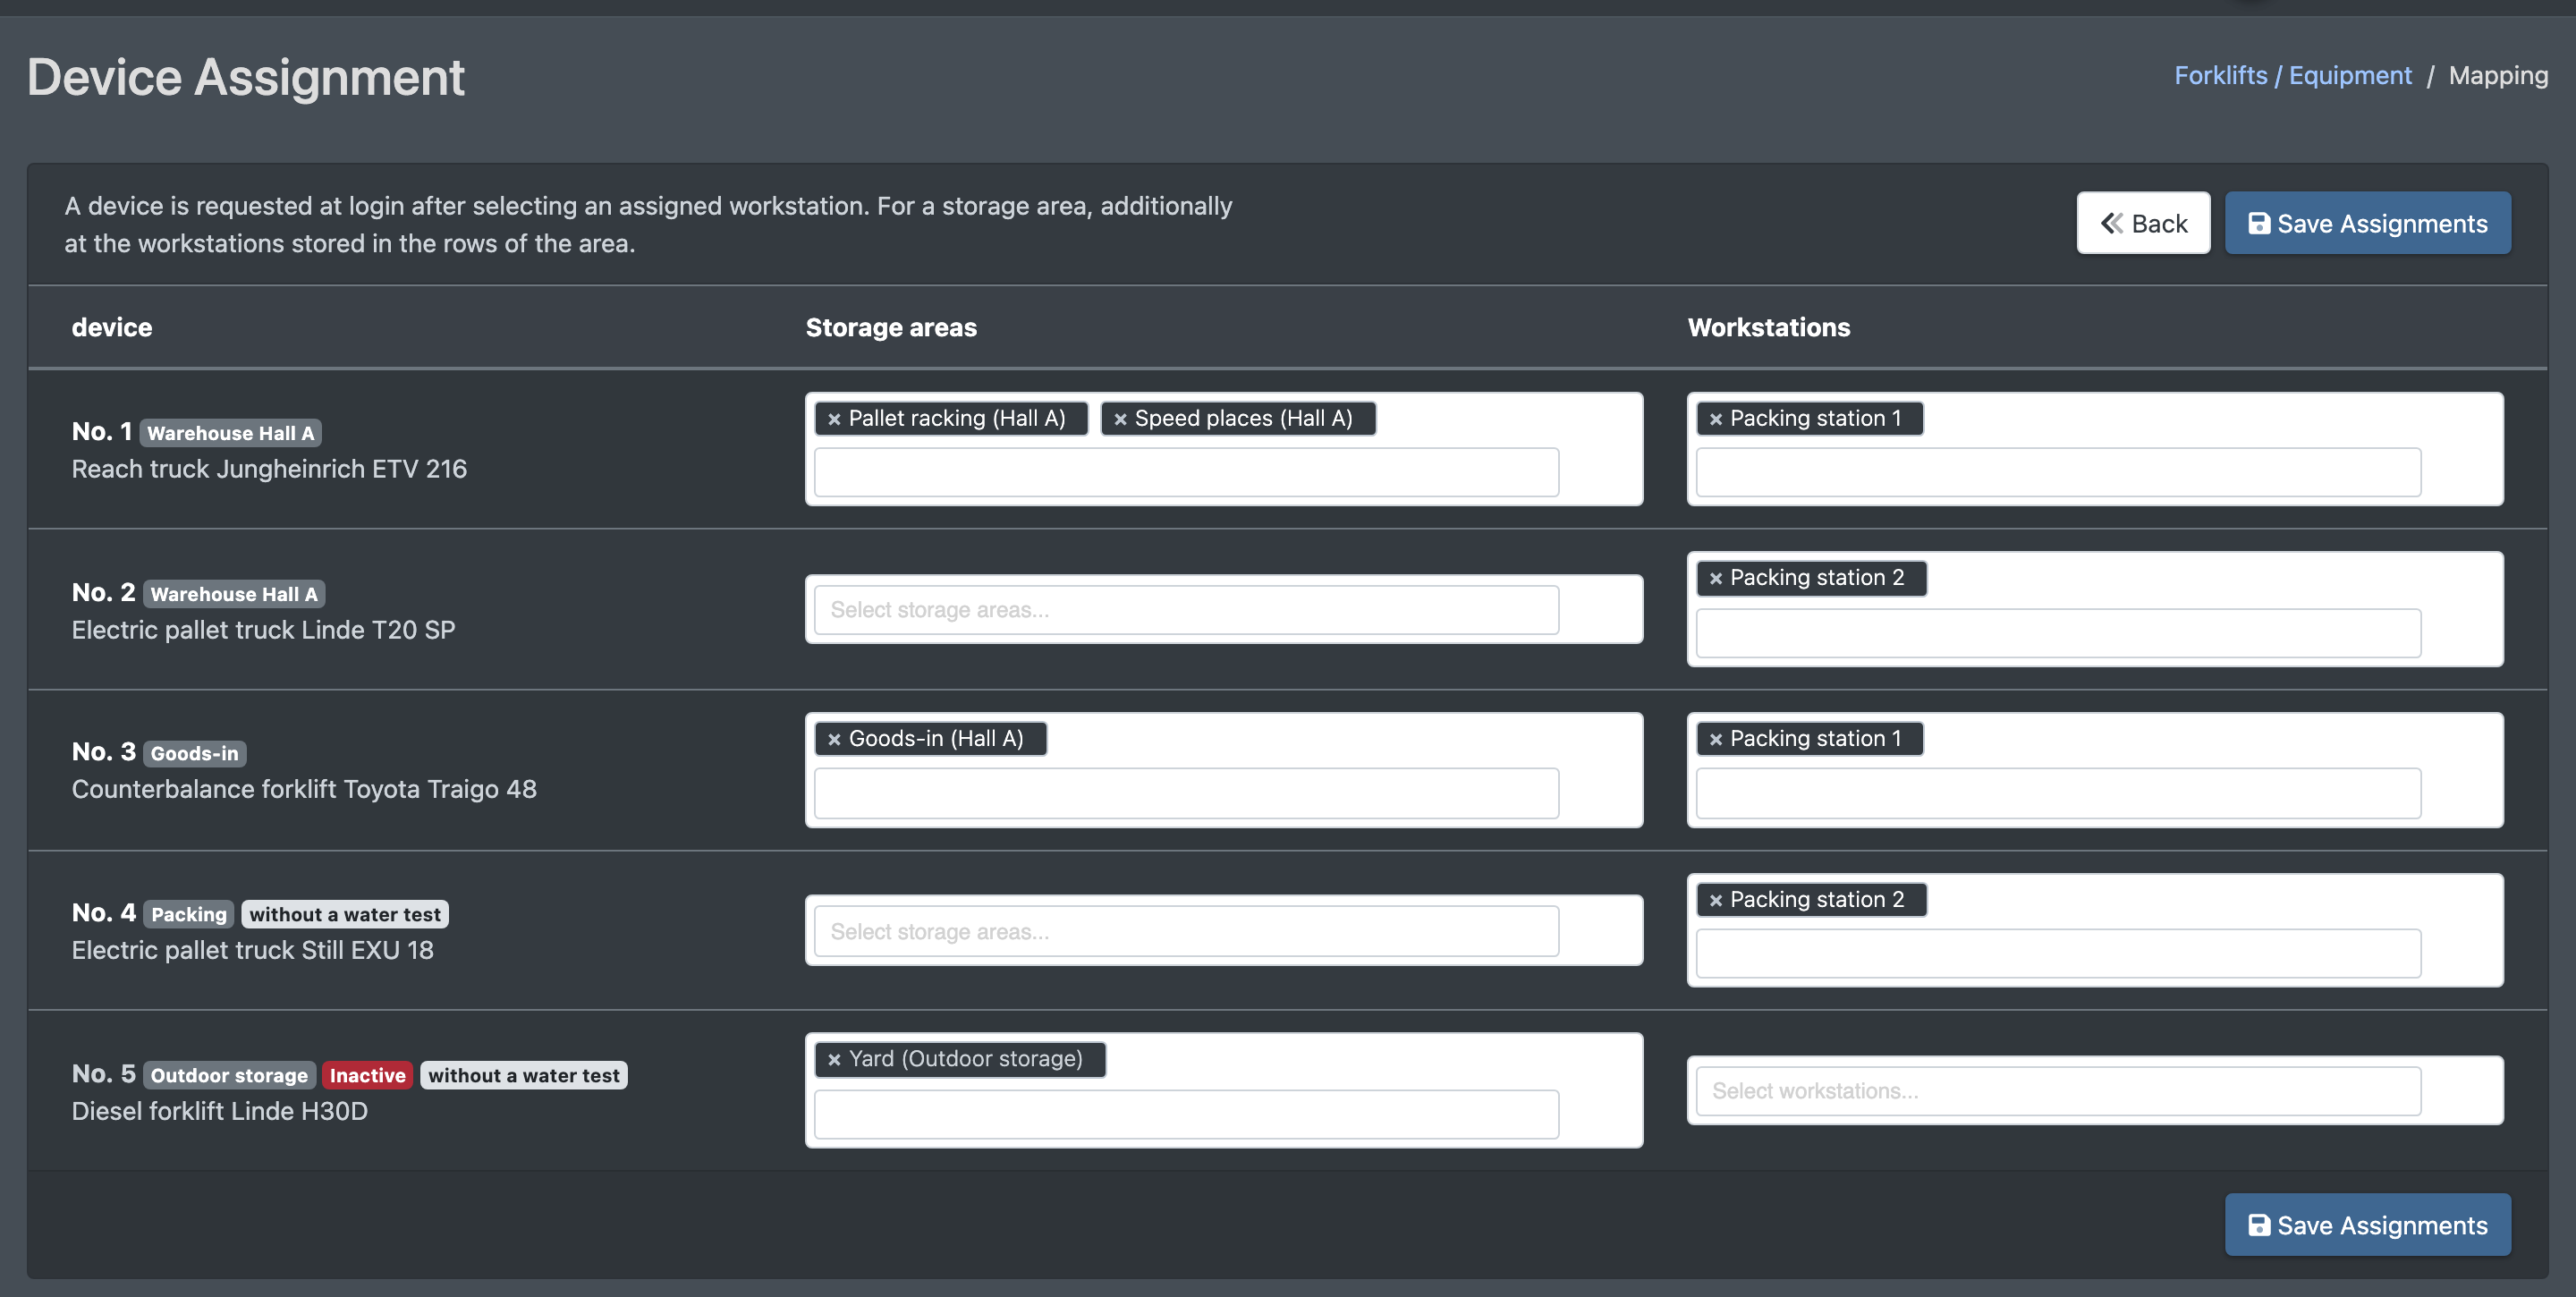Click Warehouse Hall A badge on No. 2
Viewport: 2576px width, 1297px height.
coord(234,594)
